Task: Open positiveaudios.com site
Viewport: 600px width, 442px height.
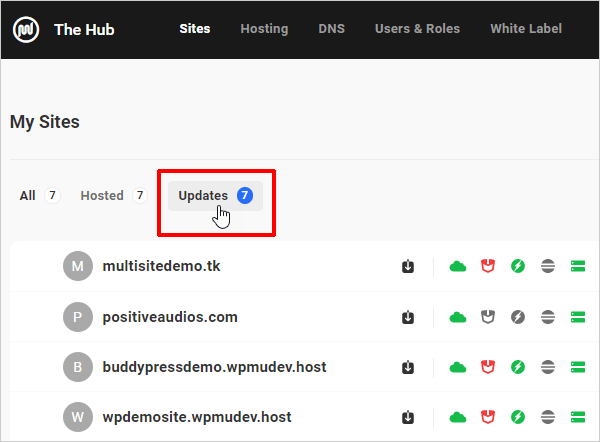Action: 170,317
